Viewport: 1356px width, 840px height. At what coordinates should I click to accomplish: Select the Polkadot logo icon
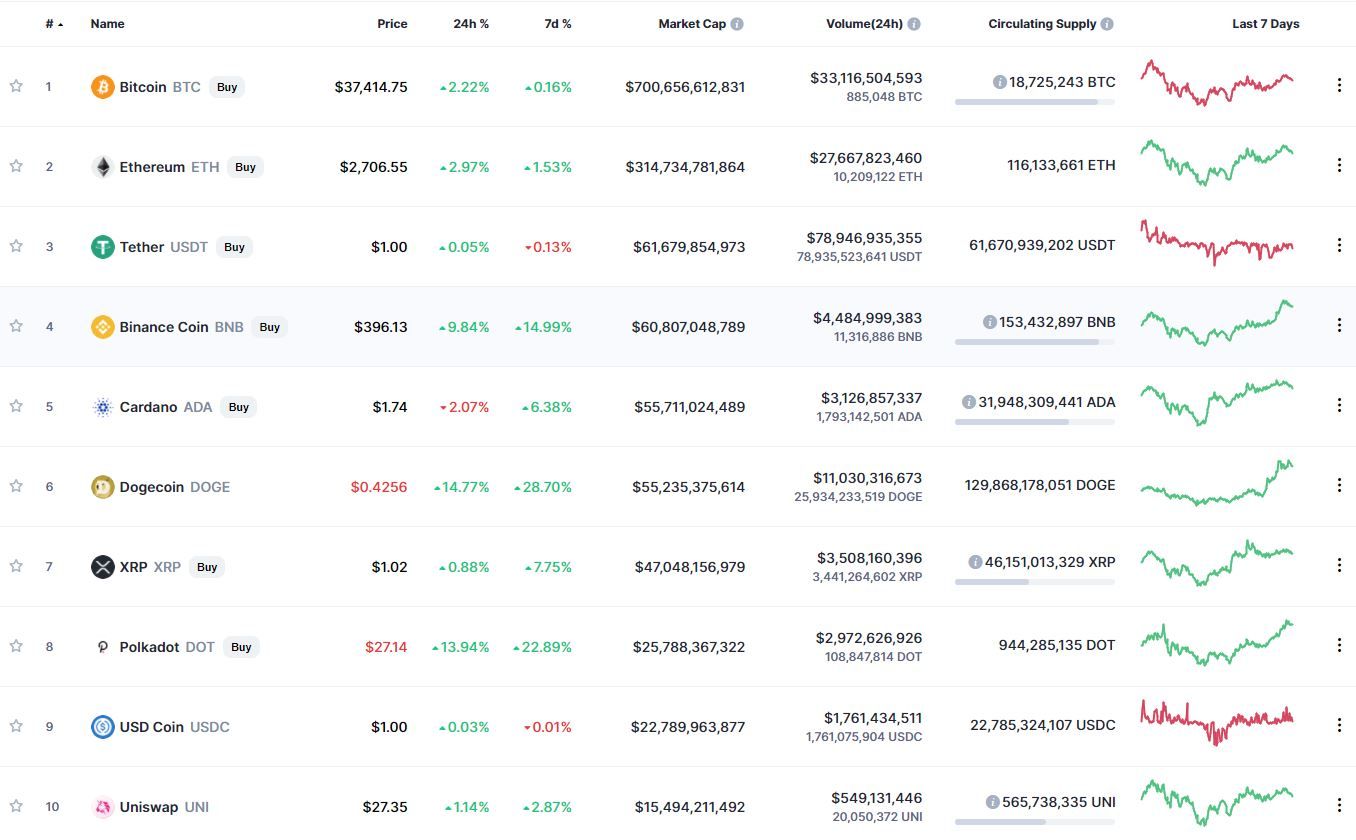coord(103,647)
